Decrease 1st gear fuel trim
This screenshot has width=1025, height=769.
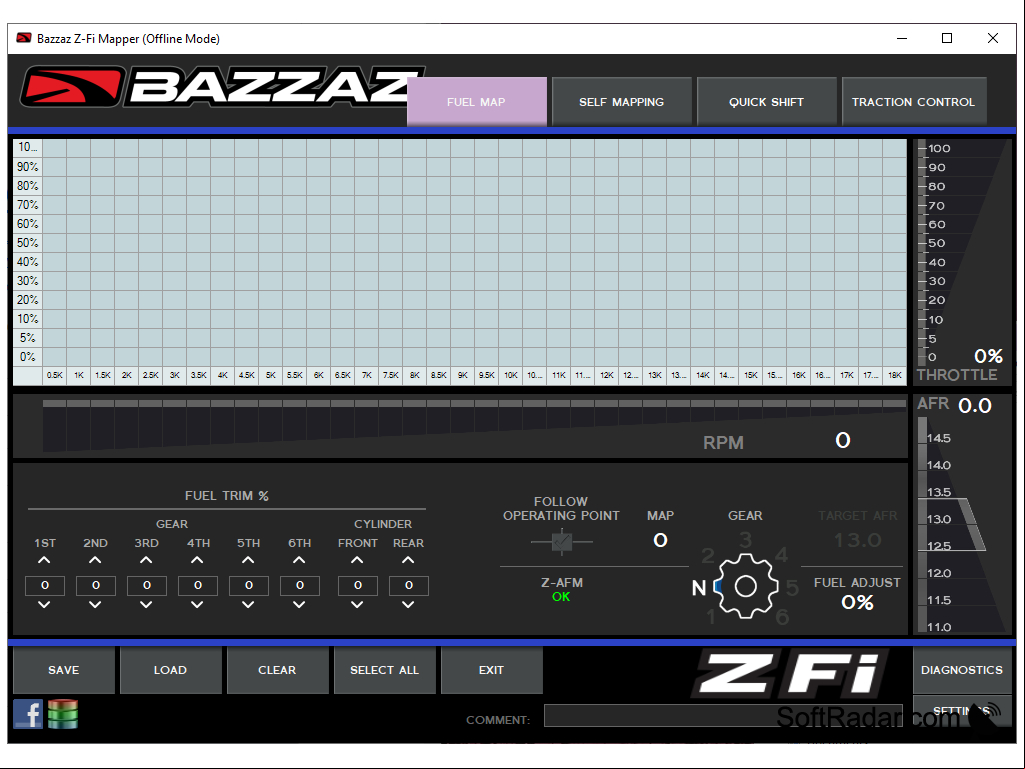(44, 605)
